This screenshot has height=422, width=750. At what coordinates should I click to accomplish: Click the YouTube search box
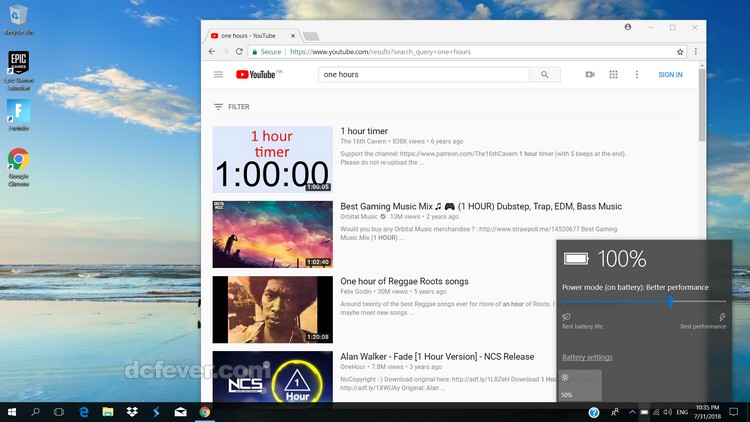(x=424, y=75)
